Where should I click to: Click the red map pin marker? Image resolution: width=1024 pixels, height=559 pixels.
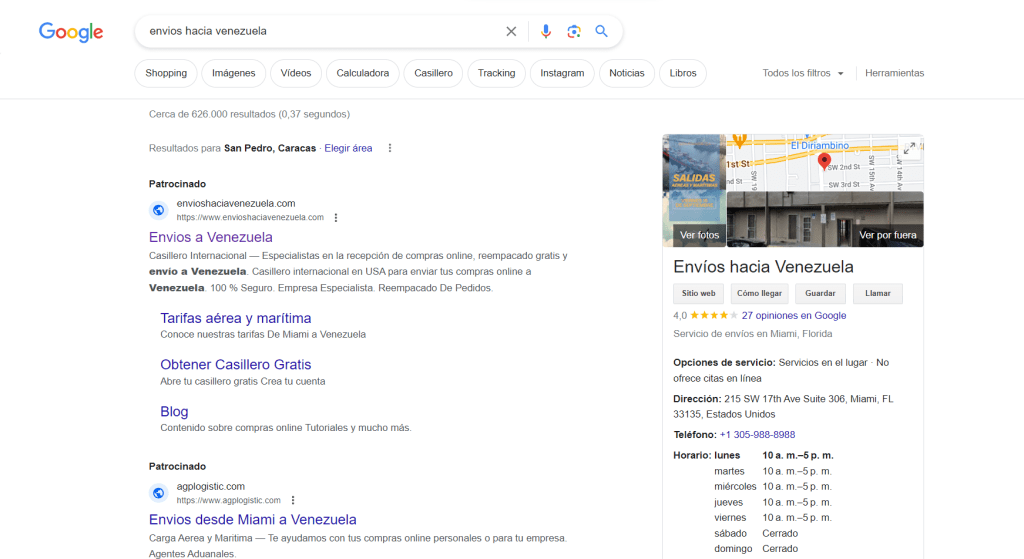pos(824,161)
